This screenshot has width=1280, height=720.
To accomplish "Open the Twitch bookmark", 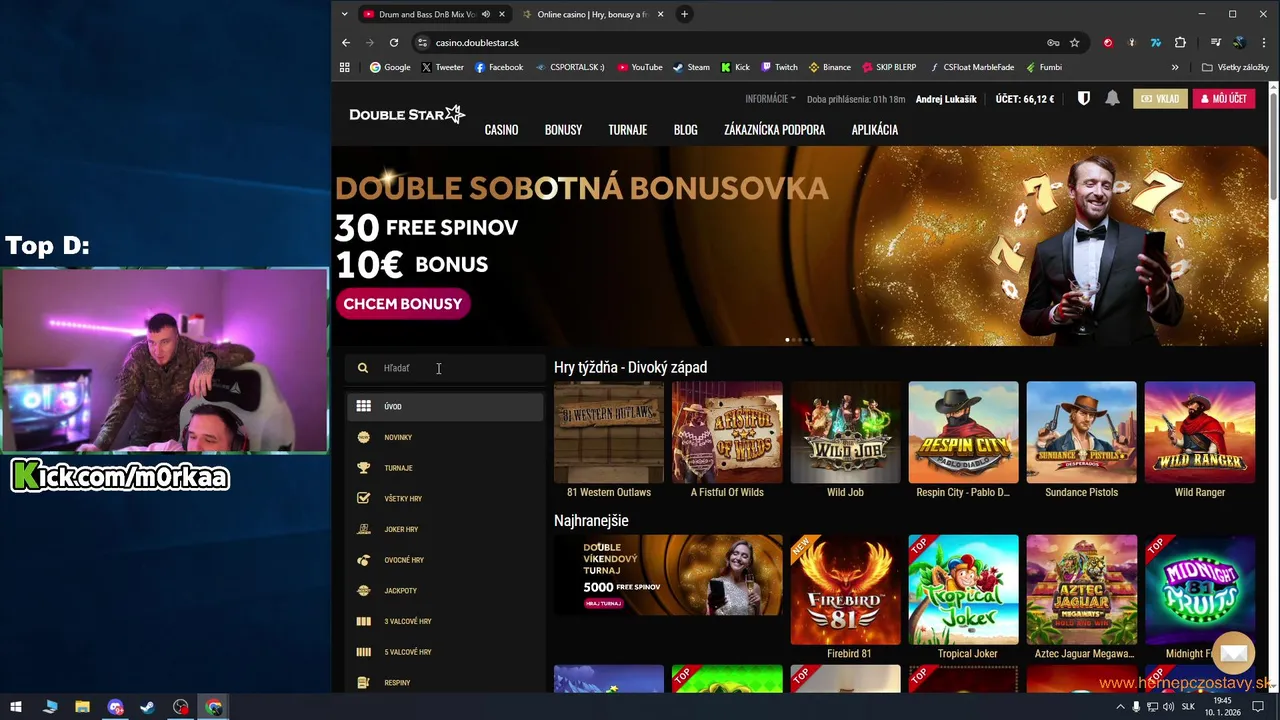I will [779, 67].
